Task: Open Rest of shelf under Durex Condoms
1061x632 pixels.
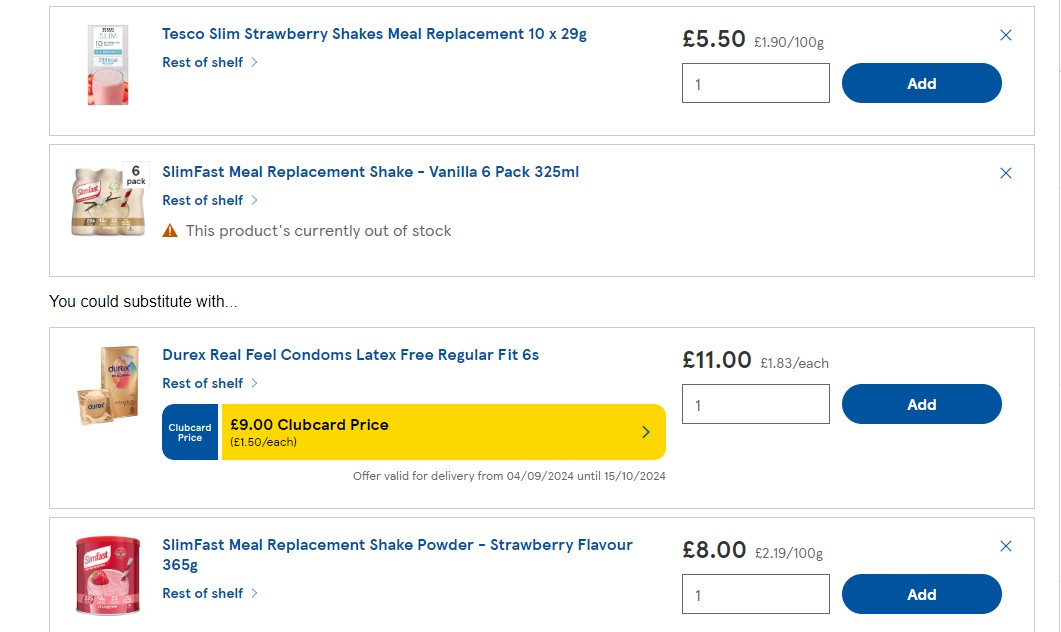Action: click(x=210, y=383)
